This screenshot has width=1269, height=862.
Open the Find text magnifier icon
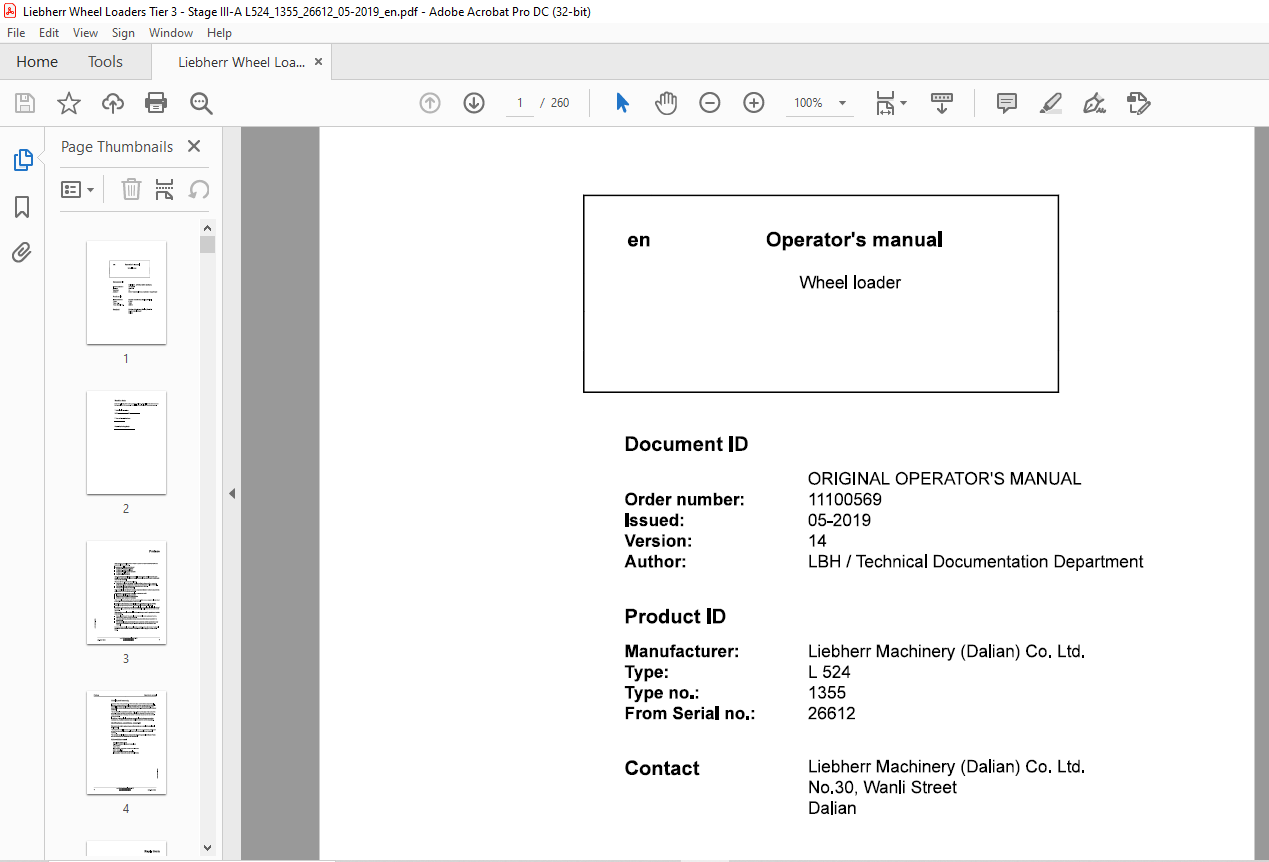coord(201,103)
